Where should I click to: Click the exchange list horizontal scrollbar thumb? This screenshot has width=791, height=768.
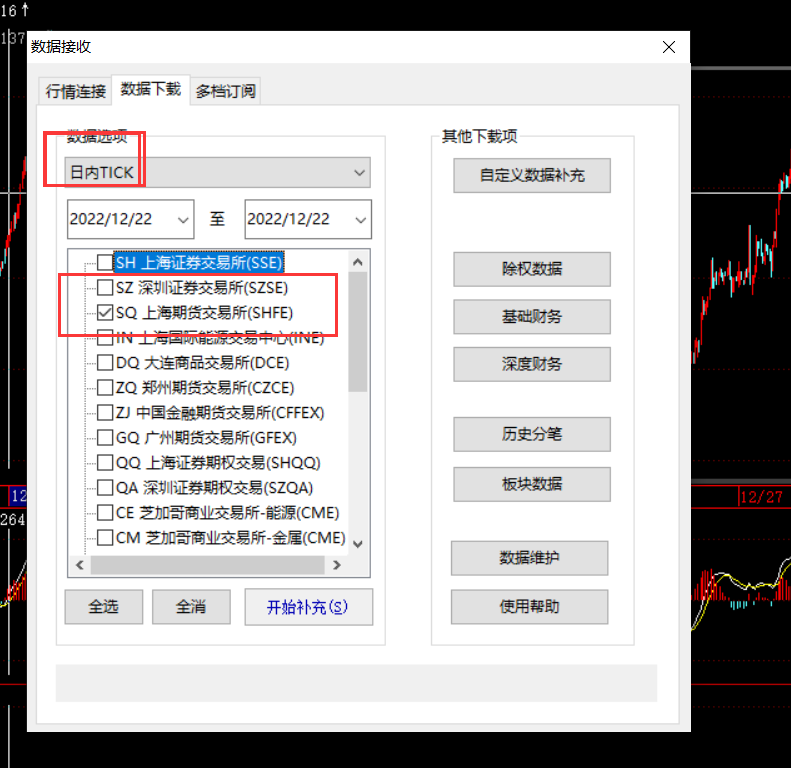[x=207, y=565]
